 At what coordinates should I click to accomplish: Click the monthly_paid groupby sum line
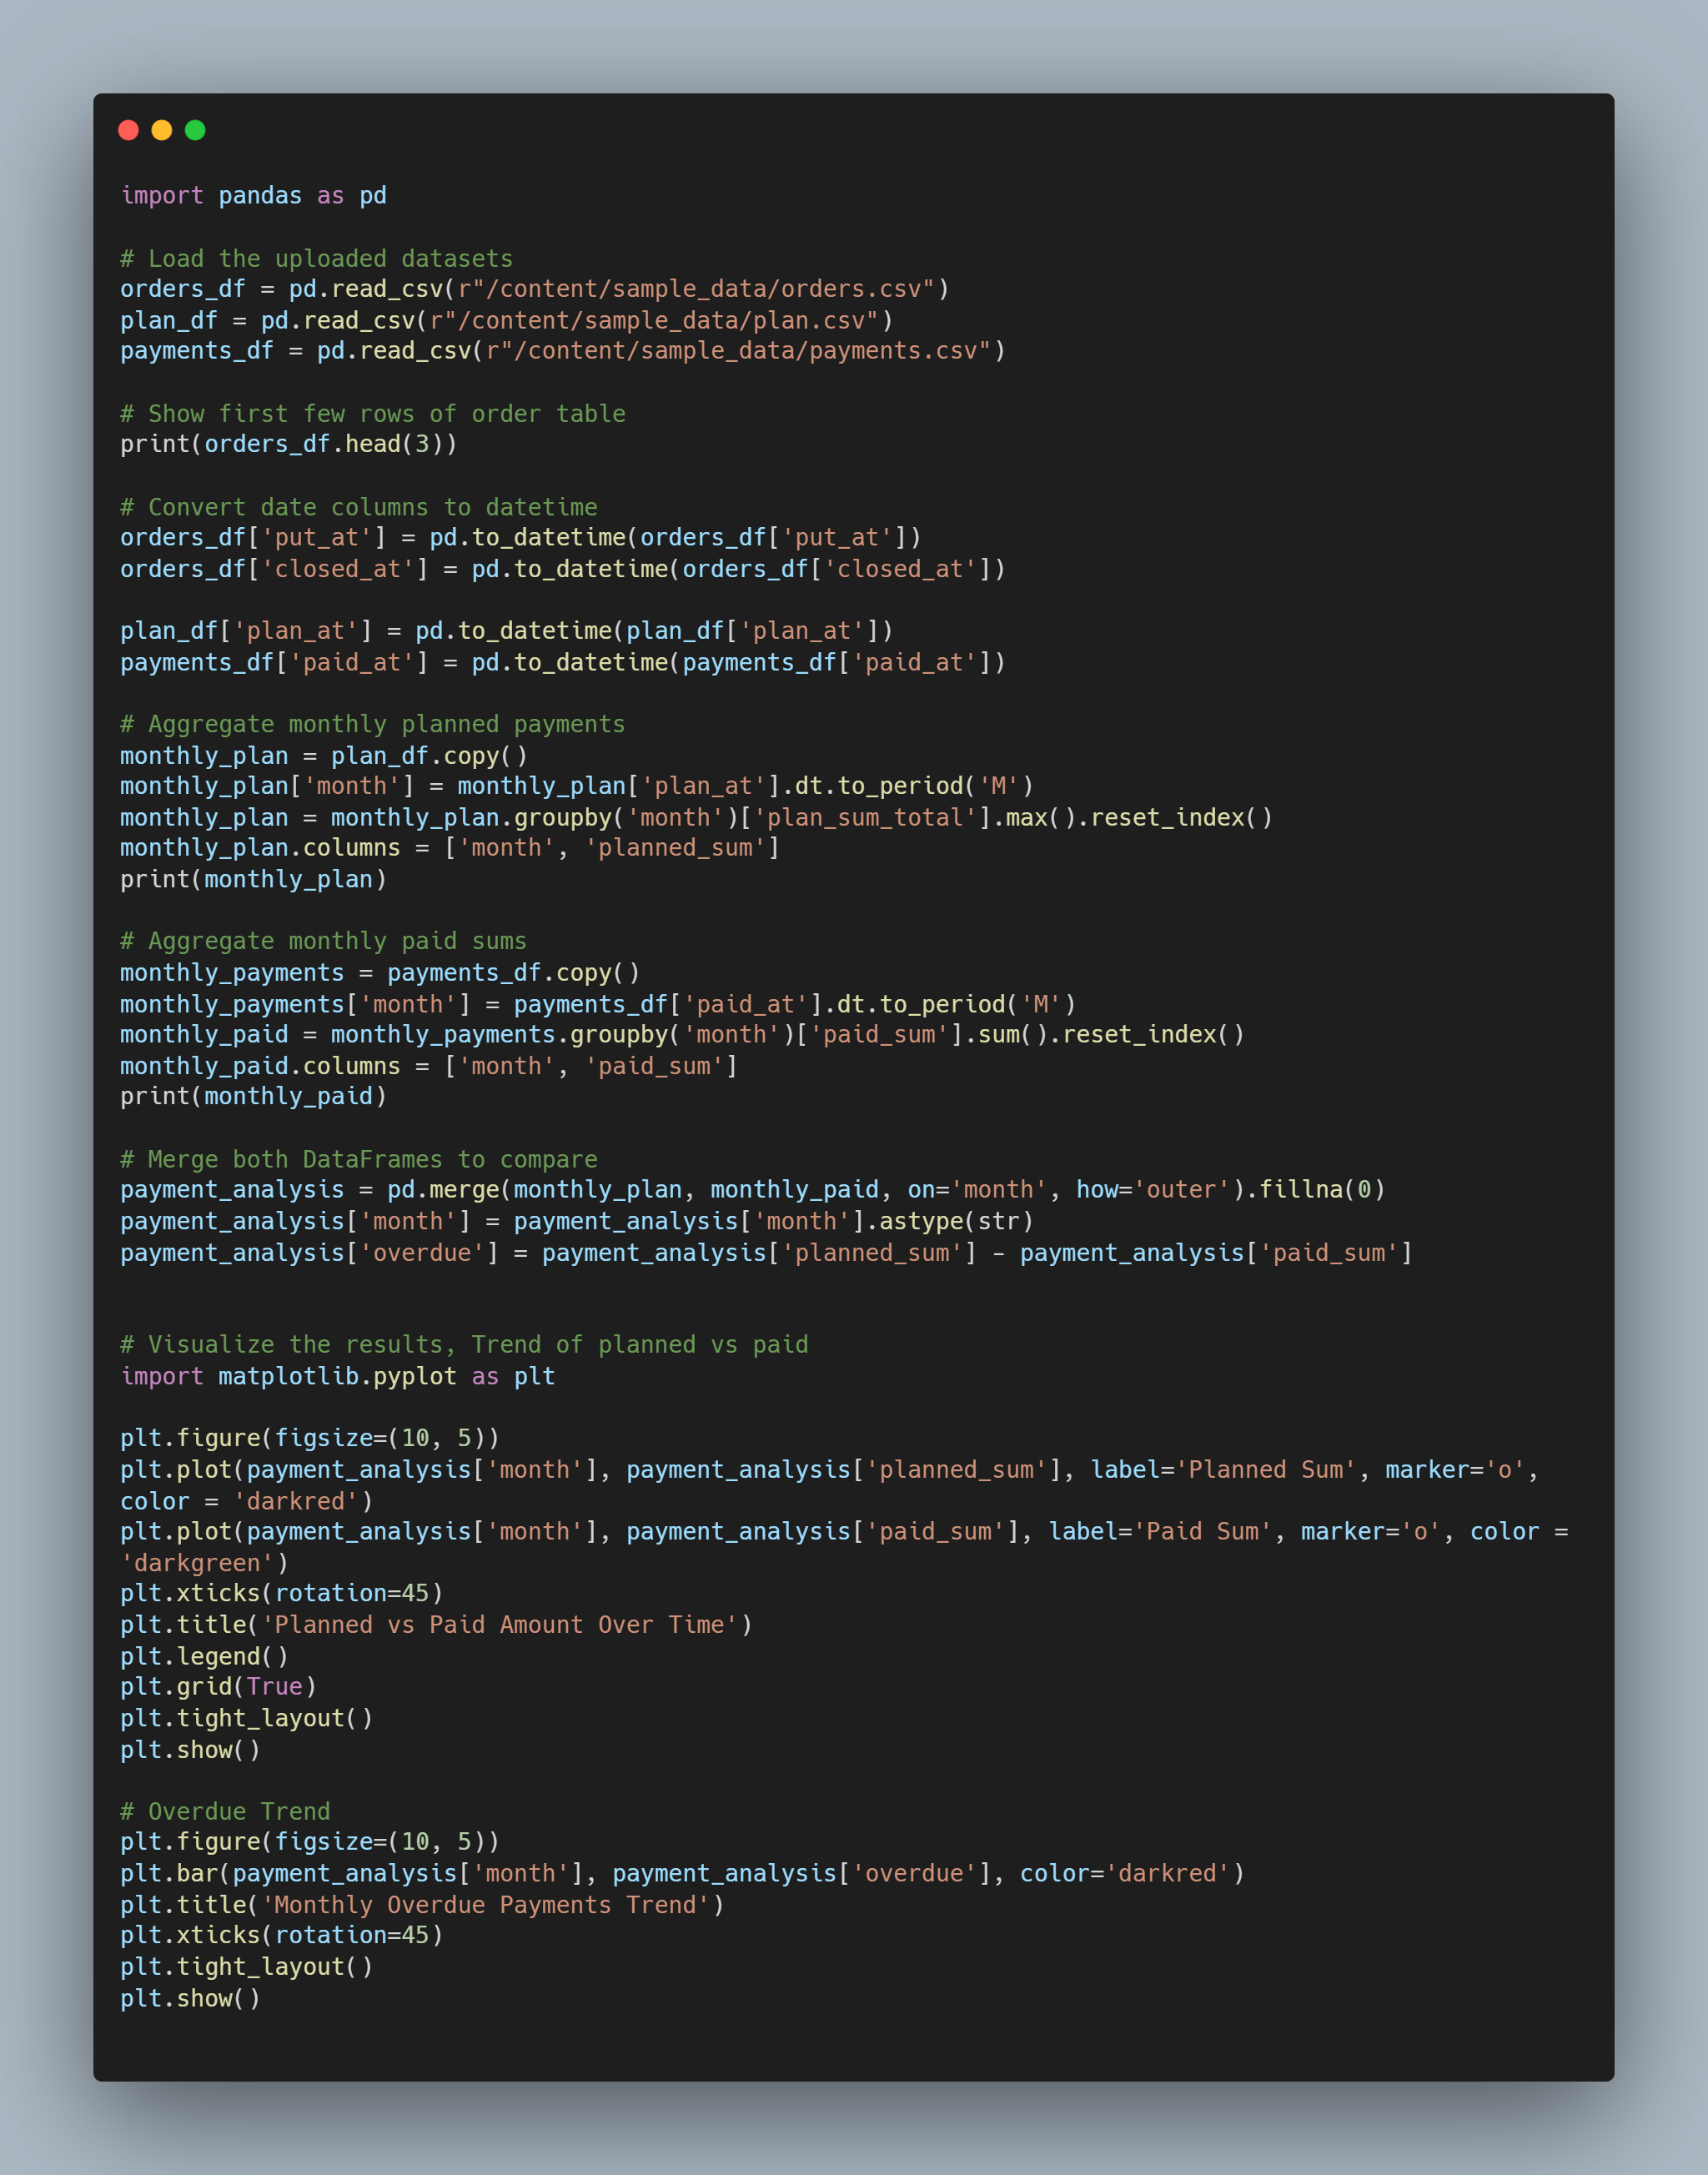683,1035
